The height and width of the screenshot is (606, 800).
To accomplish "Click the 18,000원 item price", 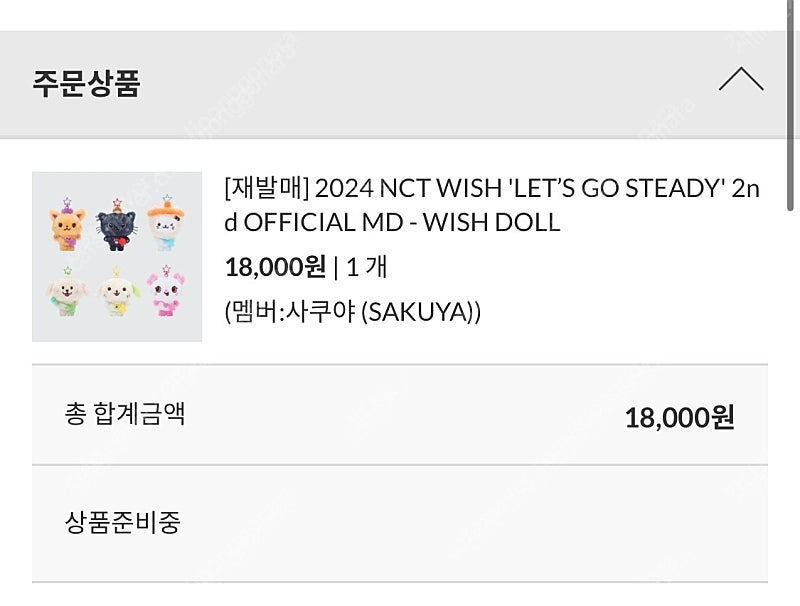I will [275, 266].
